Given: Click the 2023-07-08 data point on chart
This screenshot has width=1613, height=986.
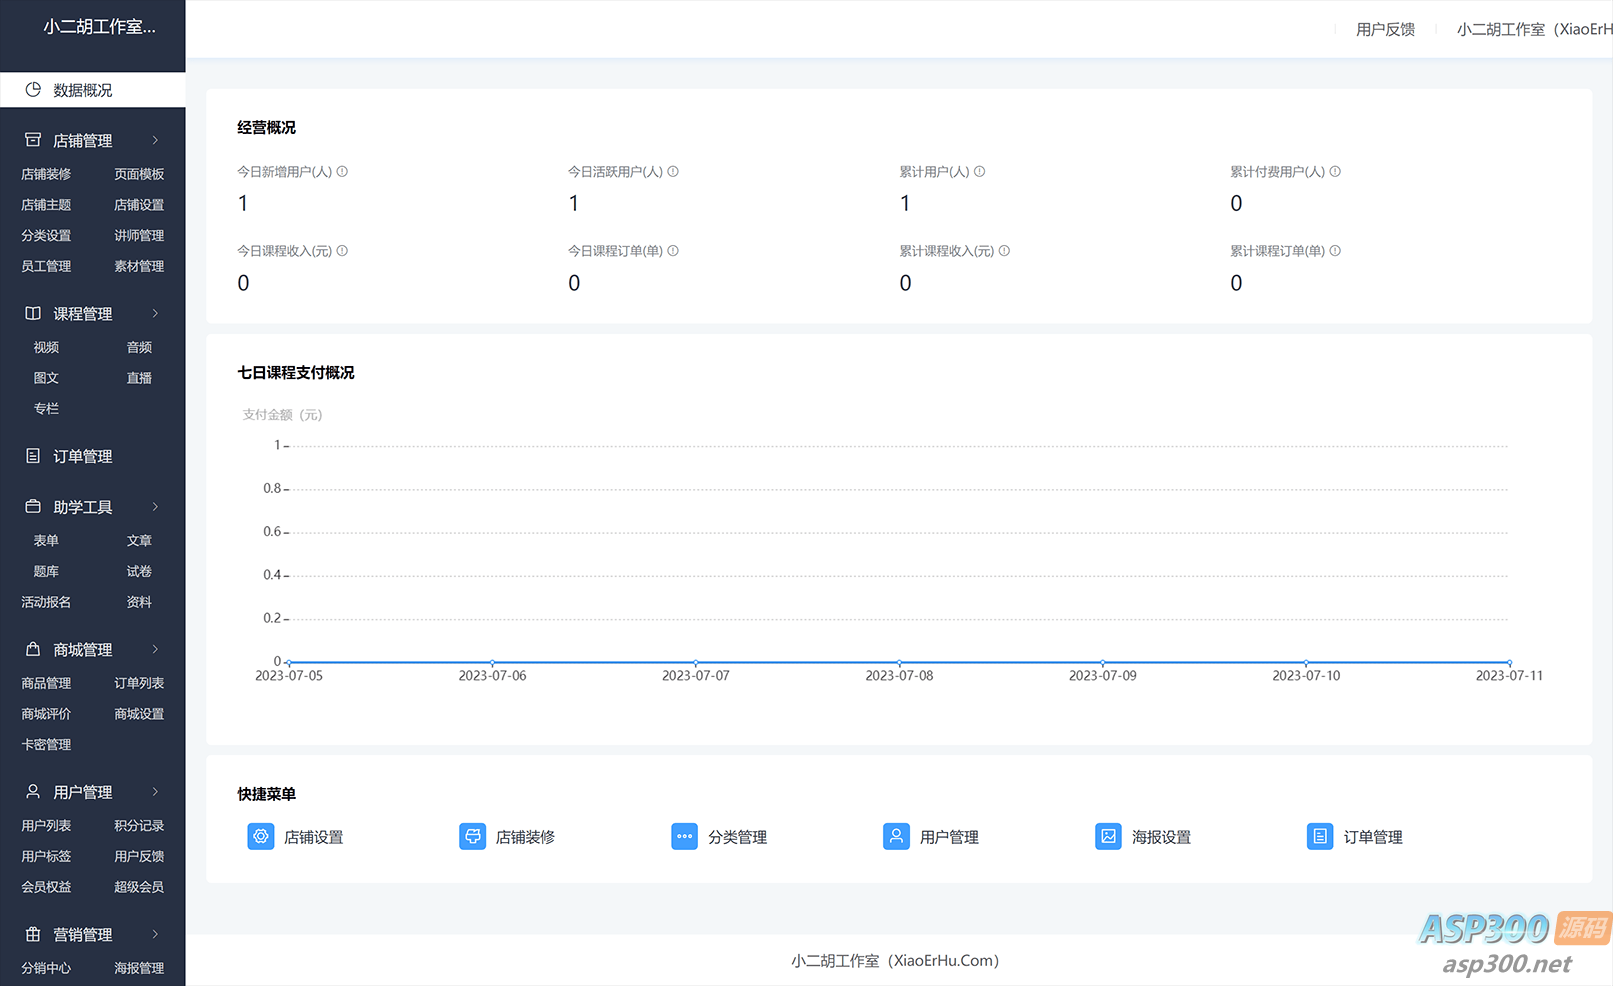Looking at the screenshot, I should click(899, 662).
